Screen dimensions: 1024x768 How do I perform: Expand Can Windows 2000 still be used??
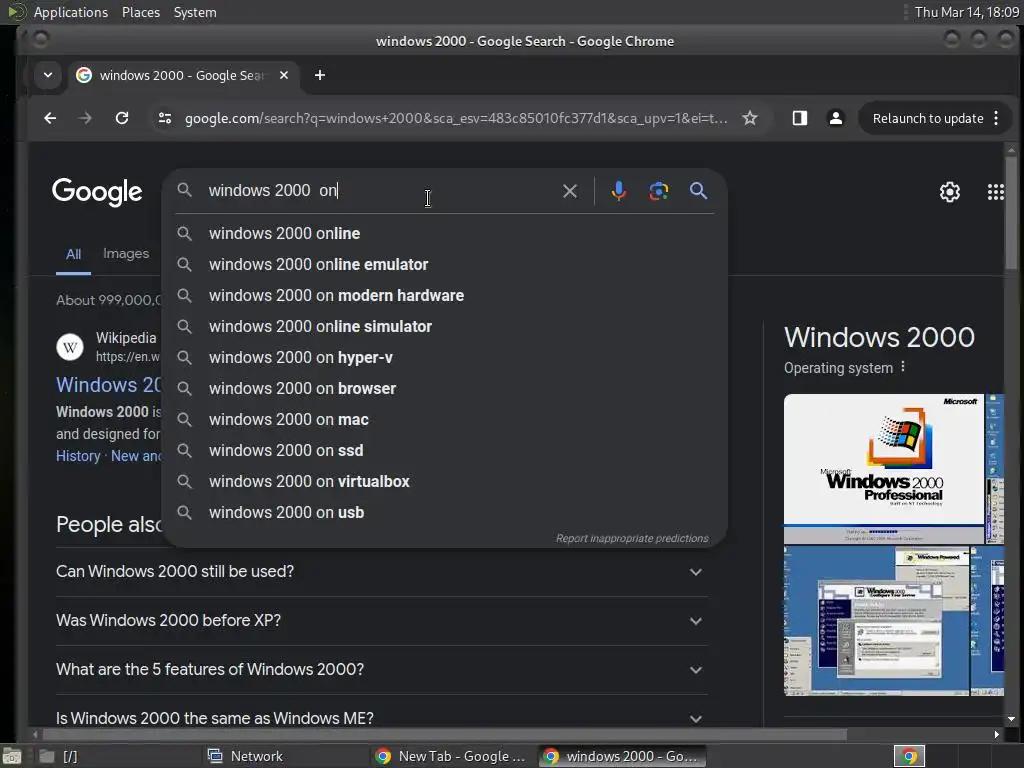point(381,571)
